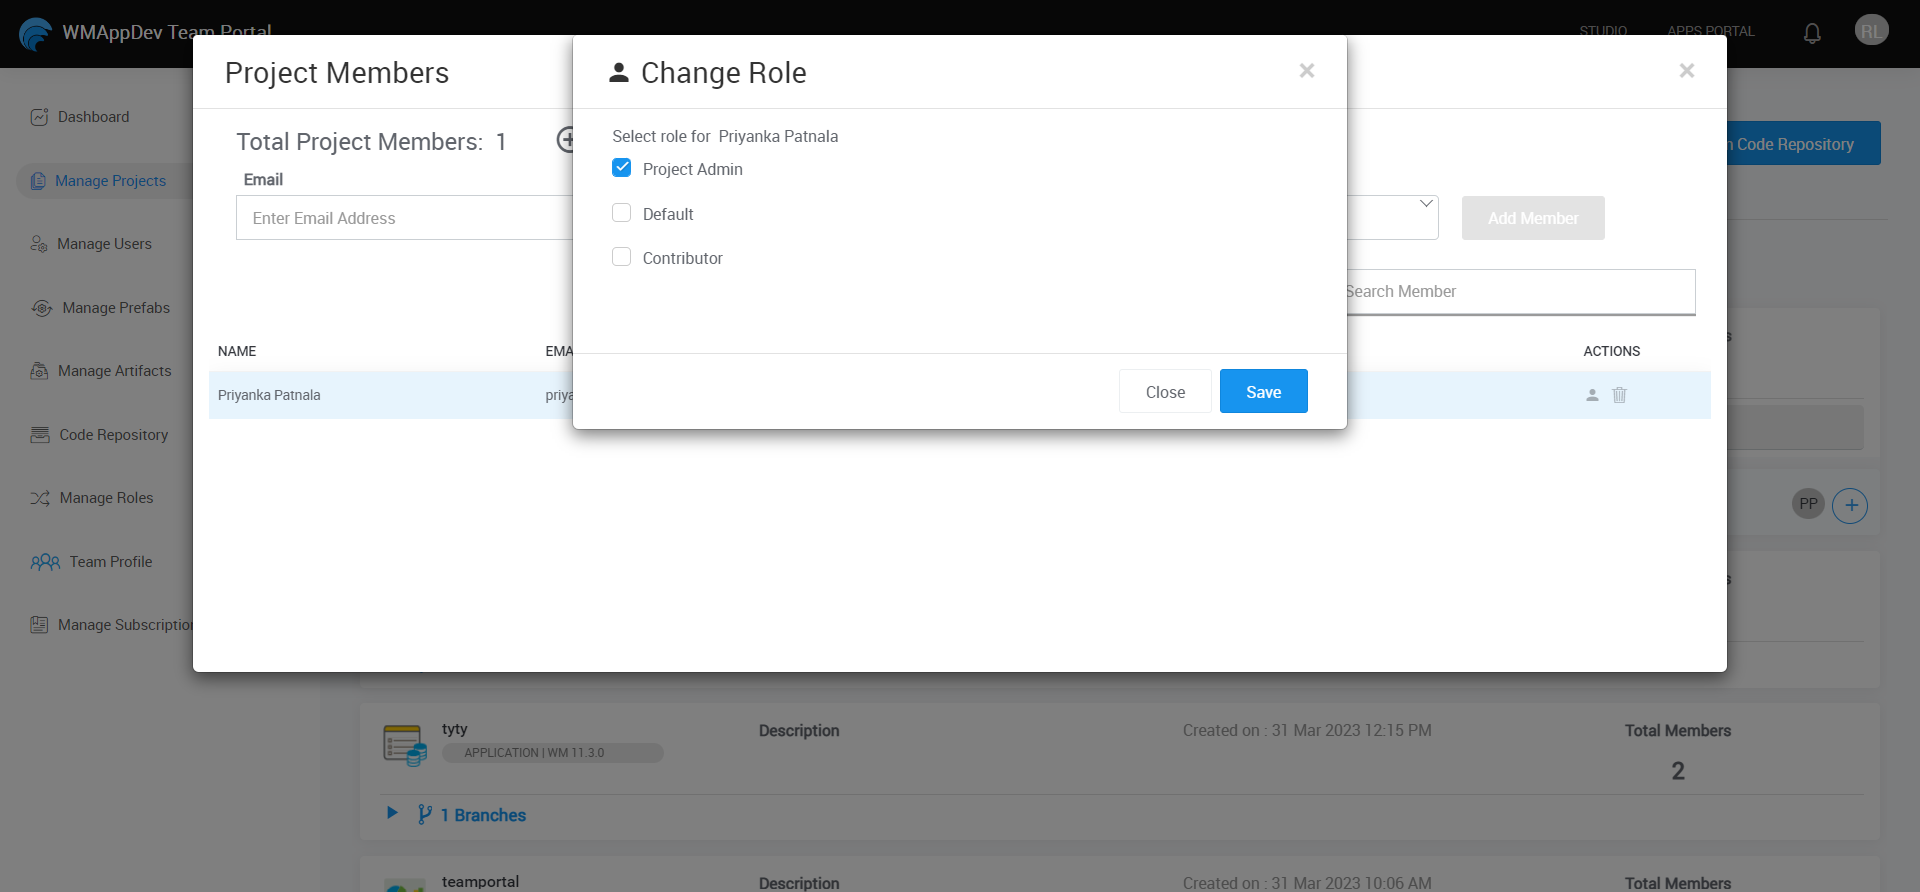Focus the Search Member field
Screen dimensions: 1920x892
(x=1518, y=292)
